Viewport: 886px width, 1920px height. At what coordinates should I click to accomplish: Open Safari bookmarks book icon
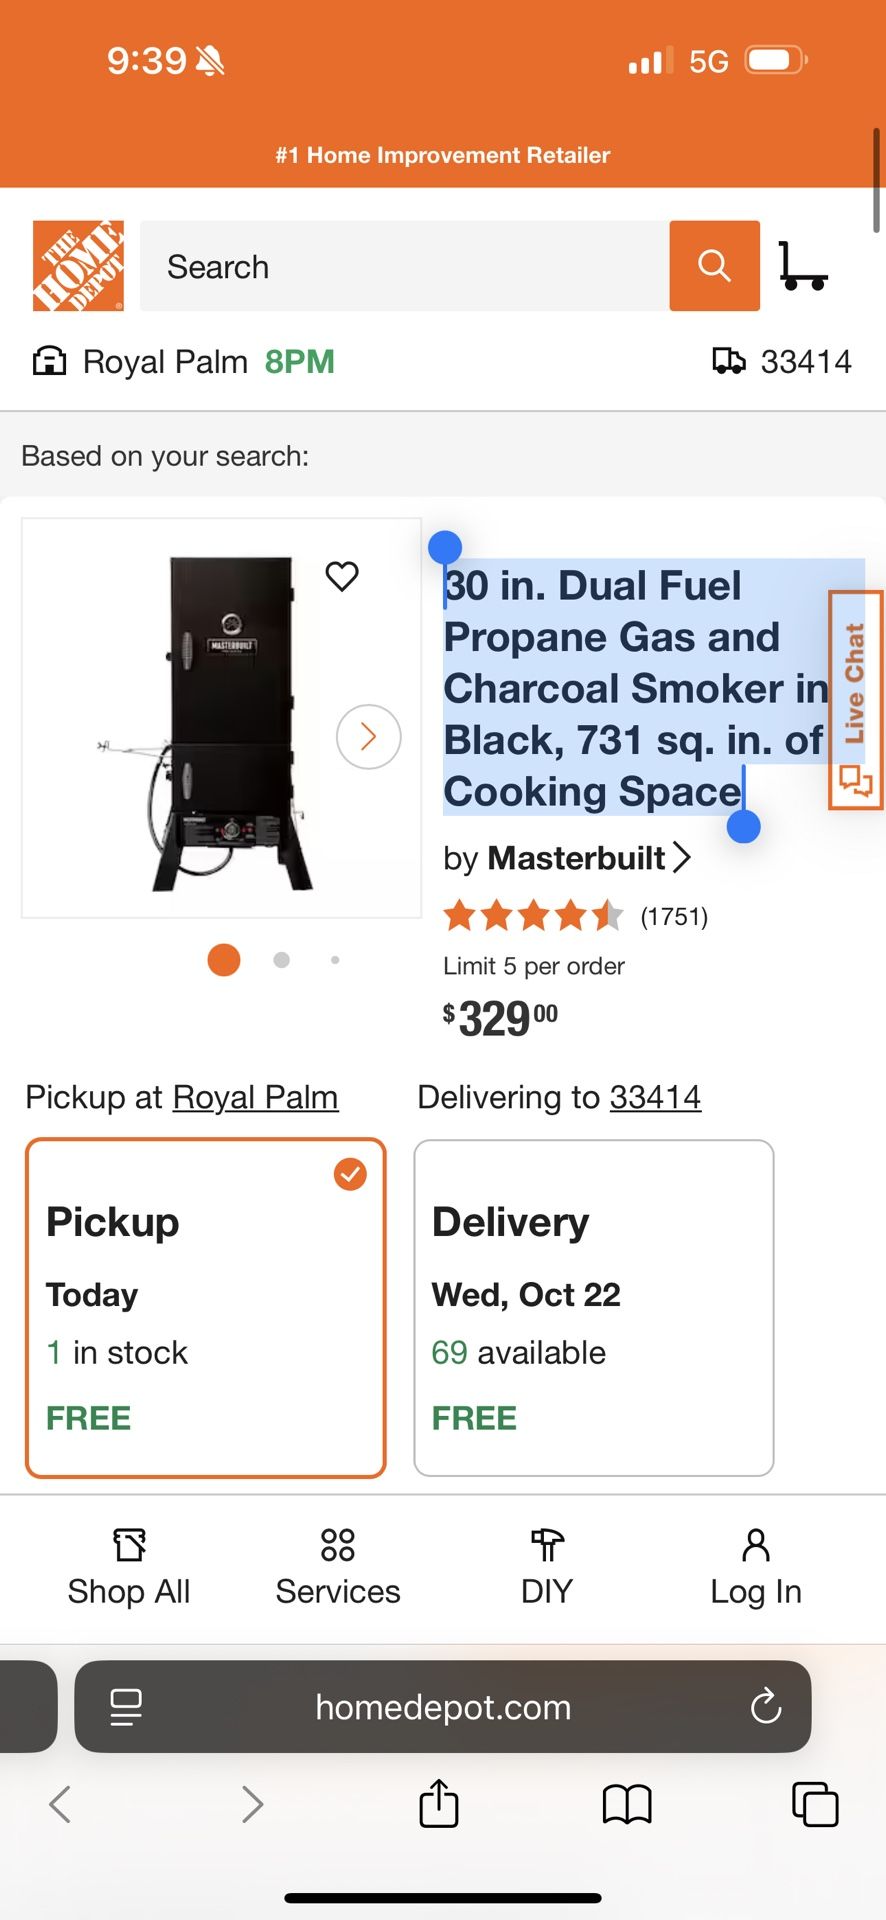click(x=627, y=1804)
